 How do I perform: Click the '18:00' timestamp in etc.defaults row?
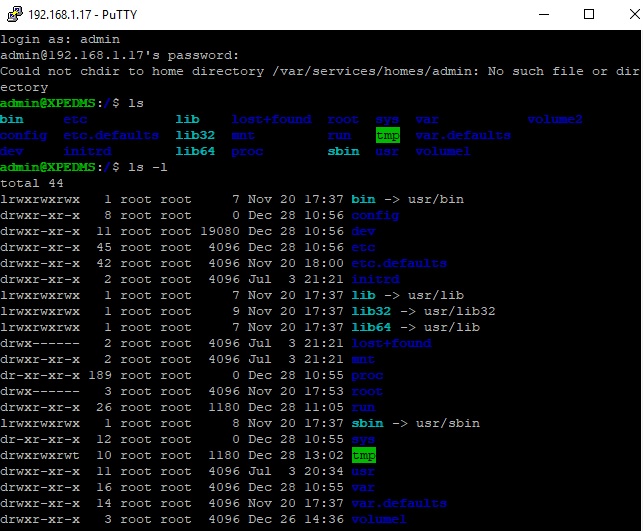pyautogui.click(x=324, y=263)
